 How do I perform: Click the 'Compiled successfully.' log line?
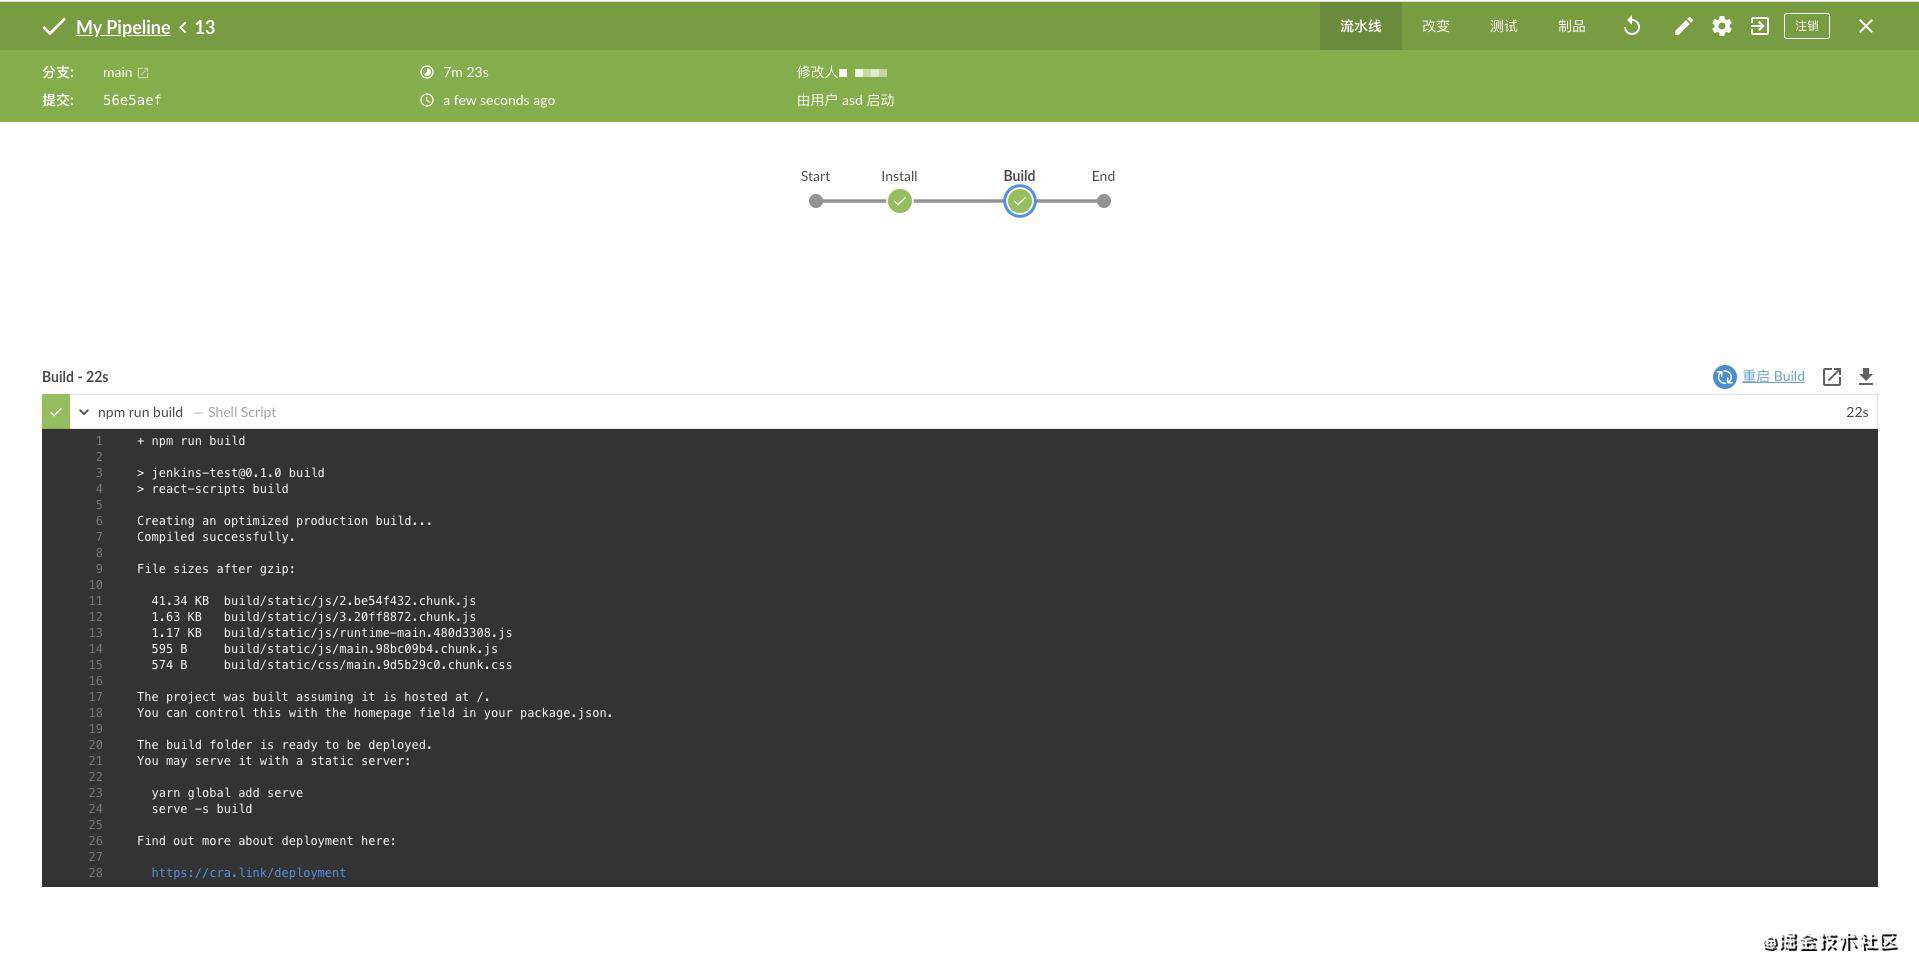pyautogui.click(x=216, y=537)
